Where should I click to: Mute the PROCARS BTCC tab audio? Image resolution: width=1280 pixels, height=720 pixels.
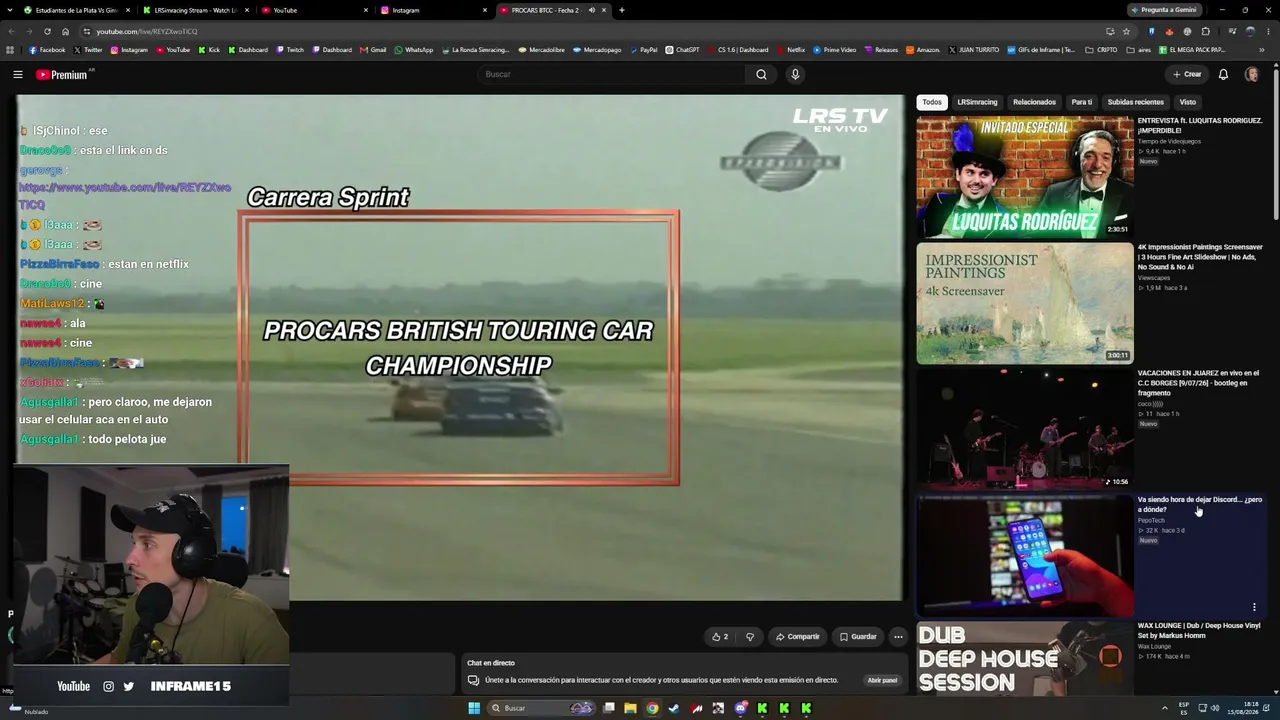click(592, 10)
